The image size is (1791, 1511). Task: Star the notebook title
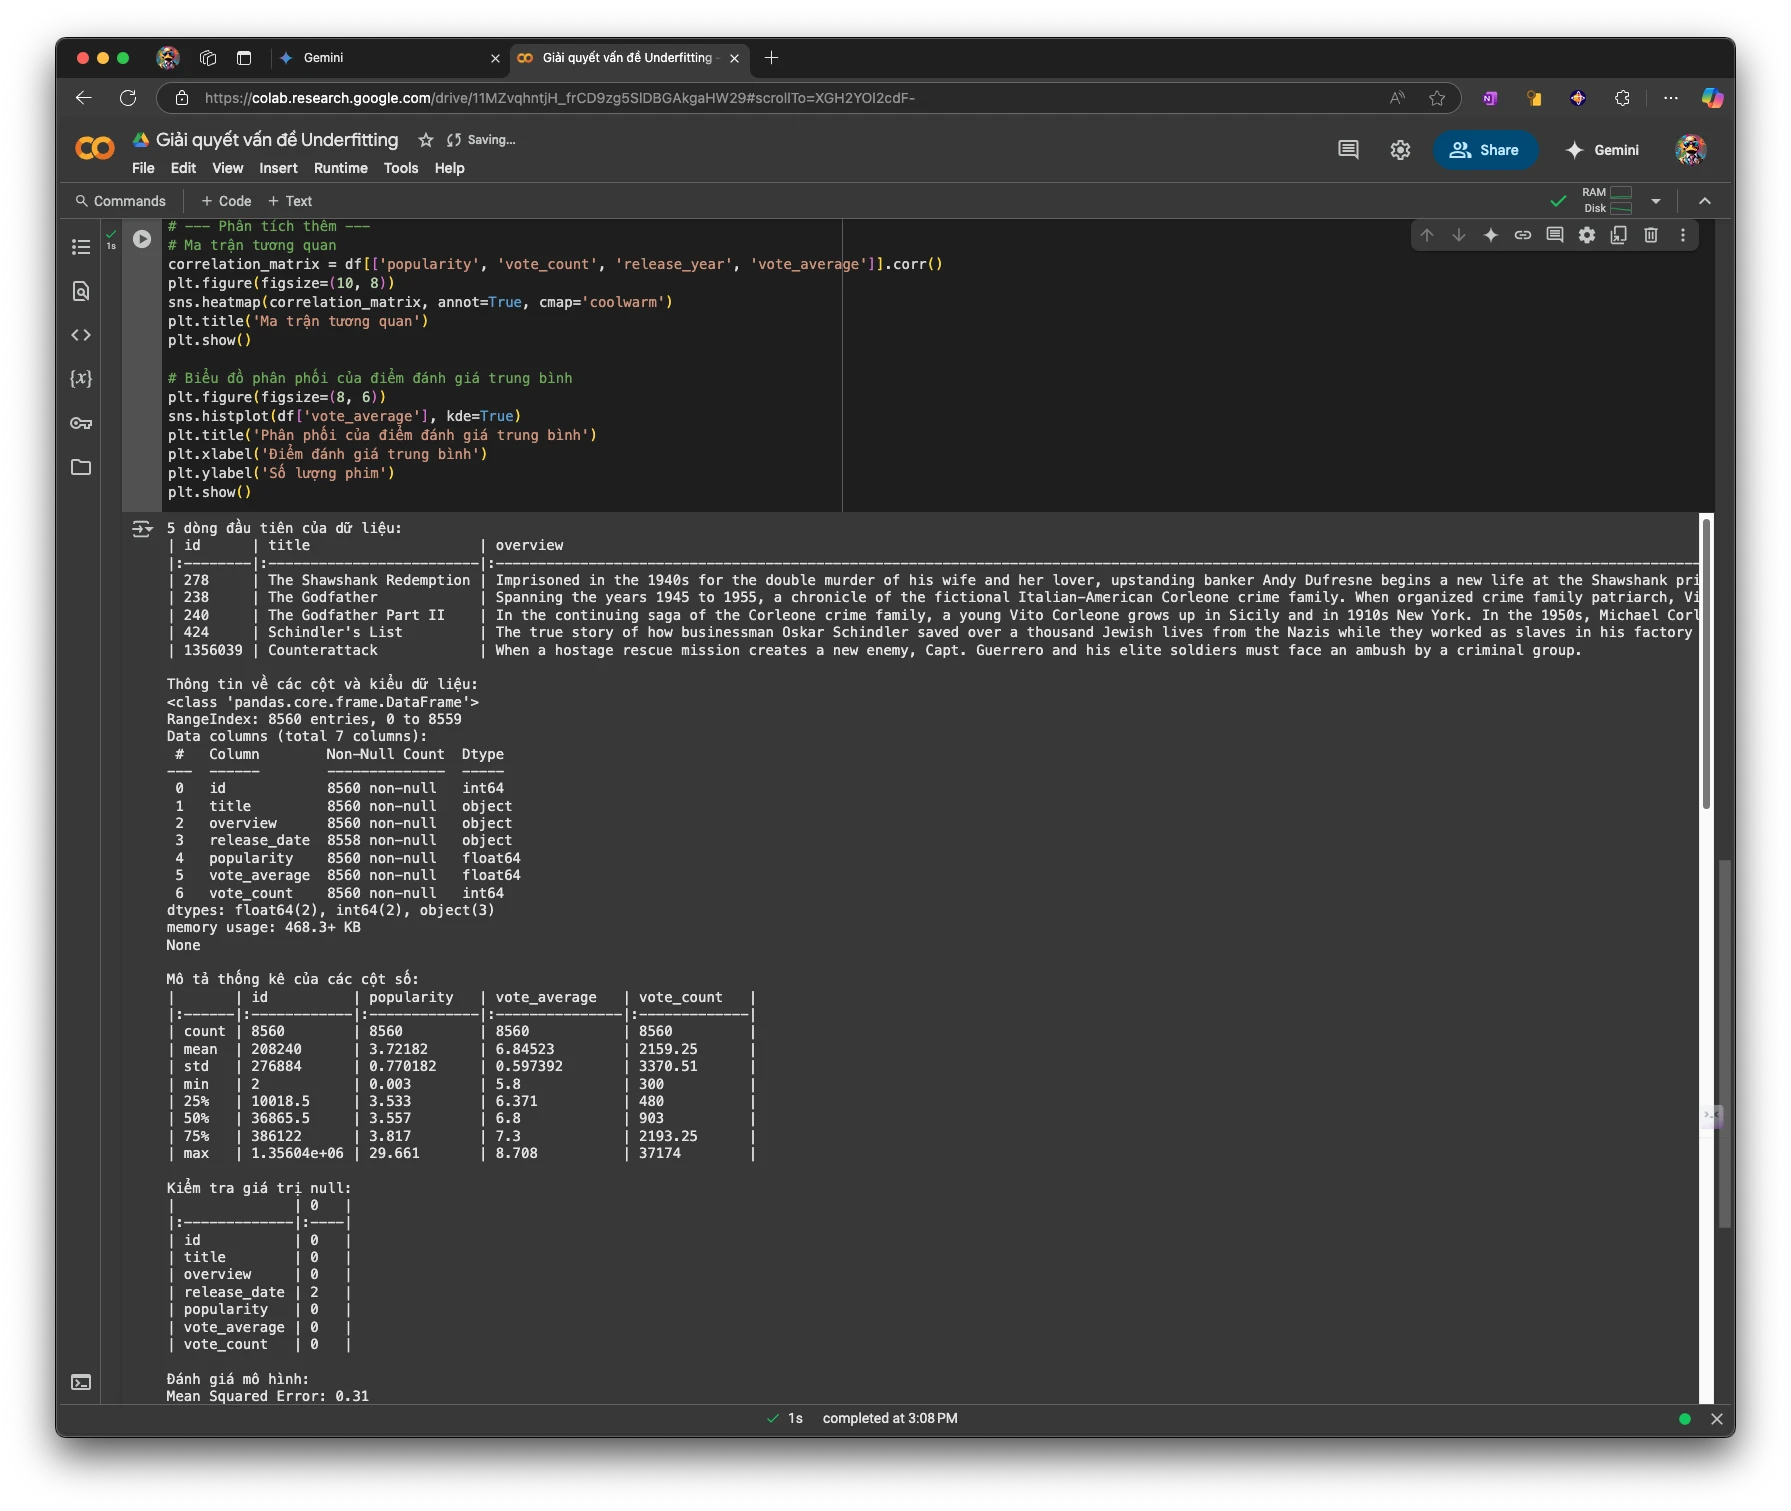(x=426, y=140)
